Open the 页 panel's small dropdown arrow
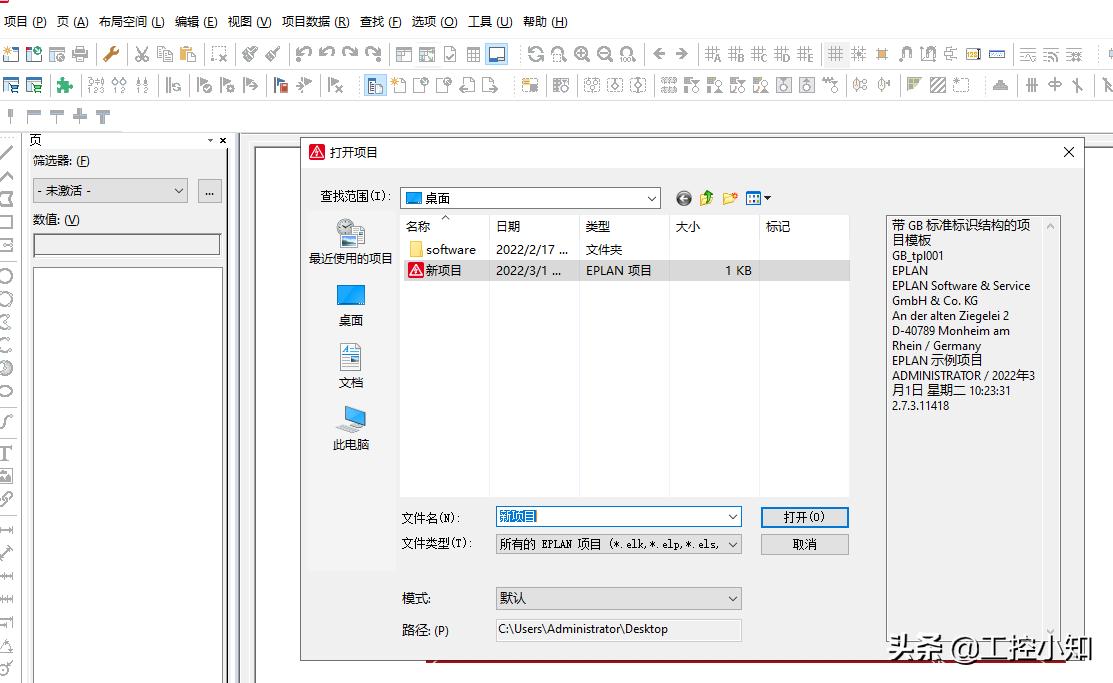 pyautogui.click(x=210, y=141)
